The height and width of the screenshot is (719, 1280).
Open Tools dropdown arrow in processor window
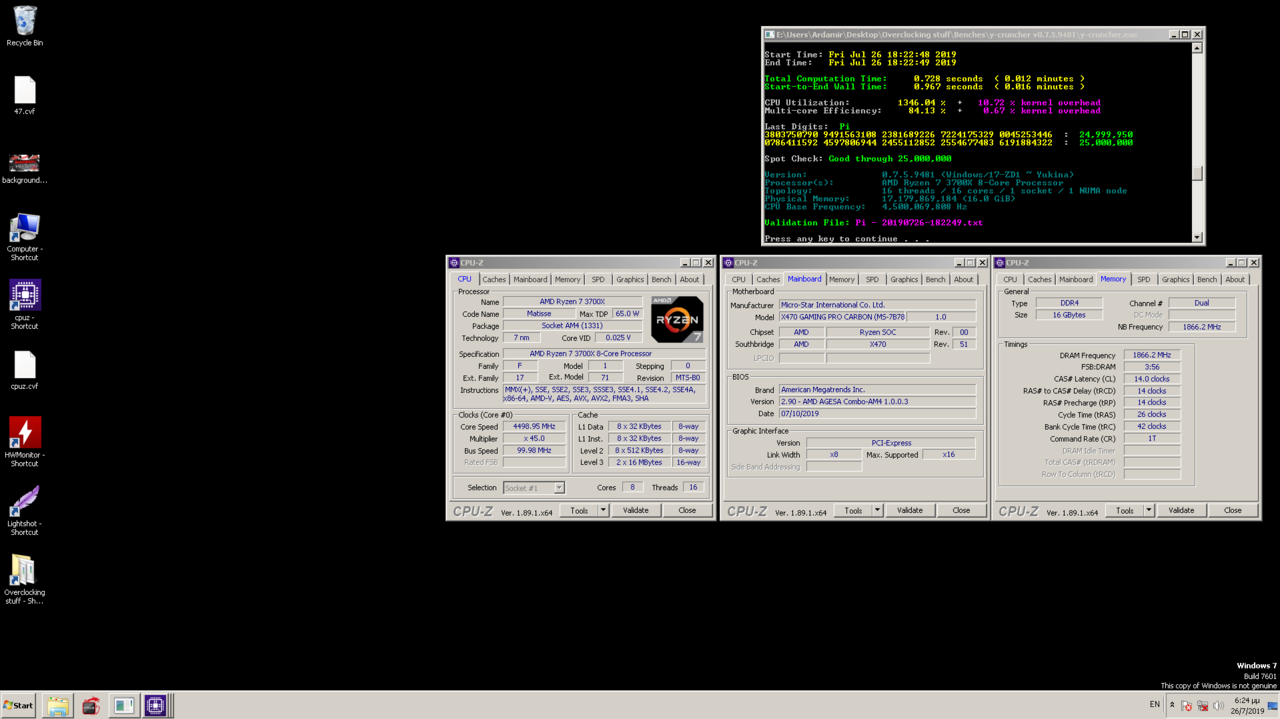(x=603, y=510)
